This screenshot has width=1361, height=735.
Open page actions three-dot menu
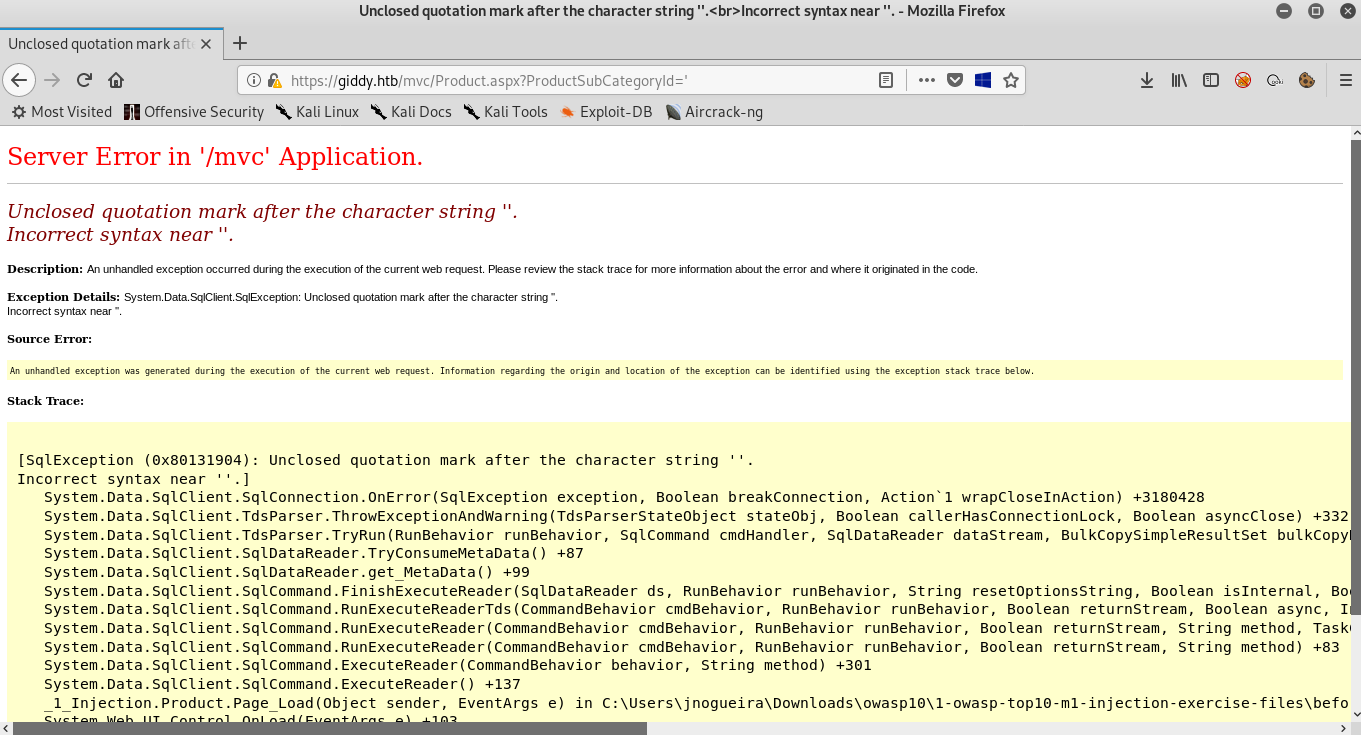(926, 80)
